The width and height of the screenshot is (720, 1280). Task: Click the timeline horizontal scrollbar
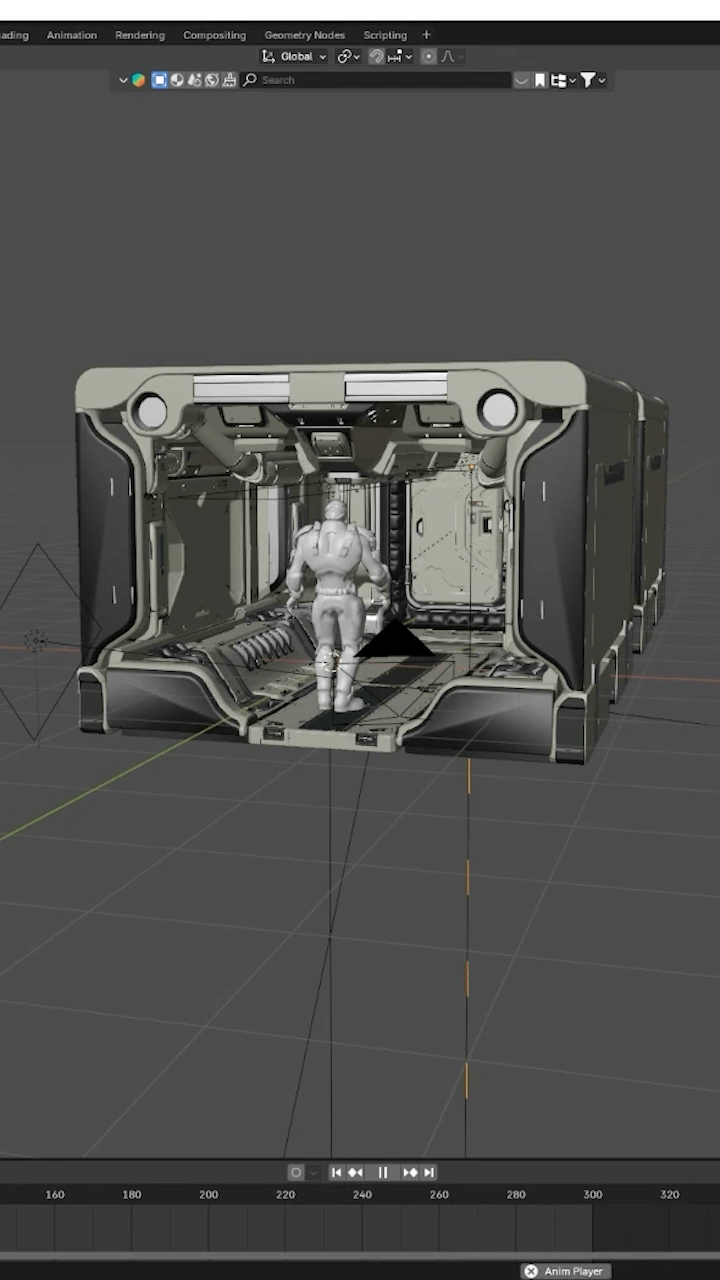pos(360,1255)
